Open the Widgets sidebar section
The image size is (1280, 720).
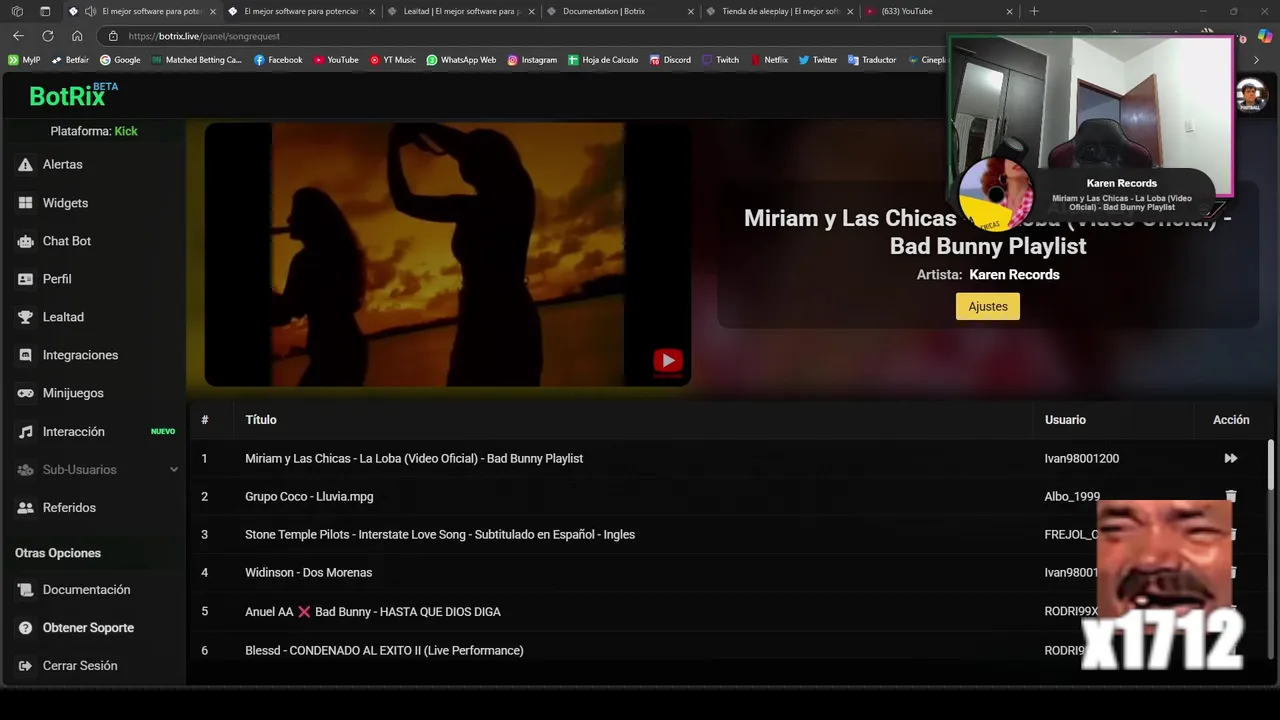click(65, 203)
